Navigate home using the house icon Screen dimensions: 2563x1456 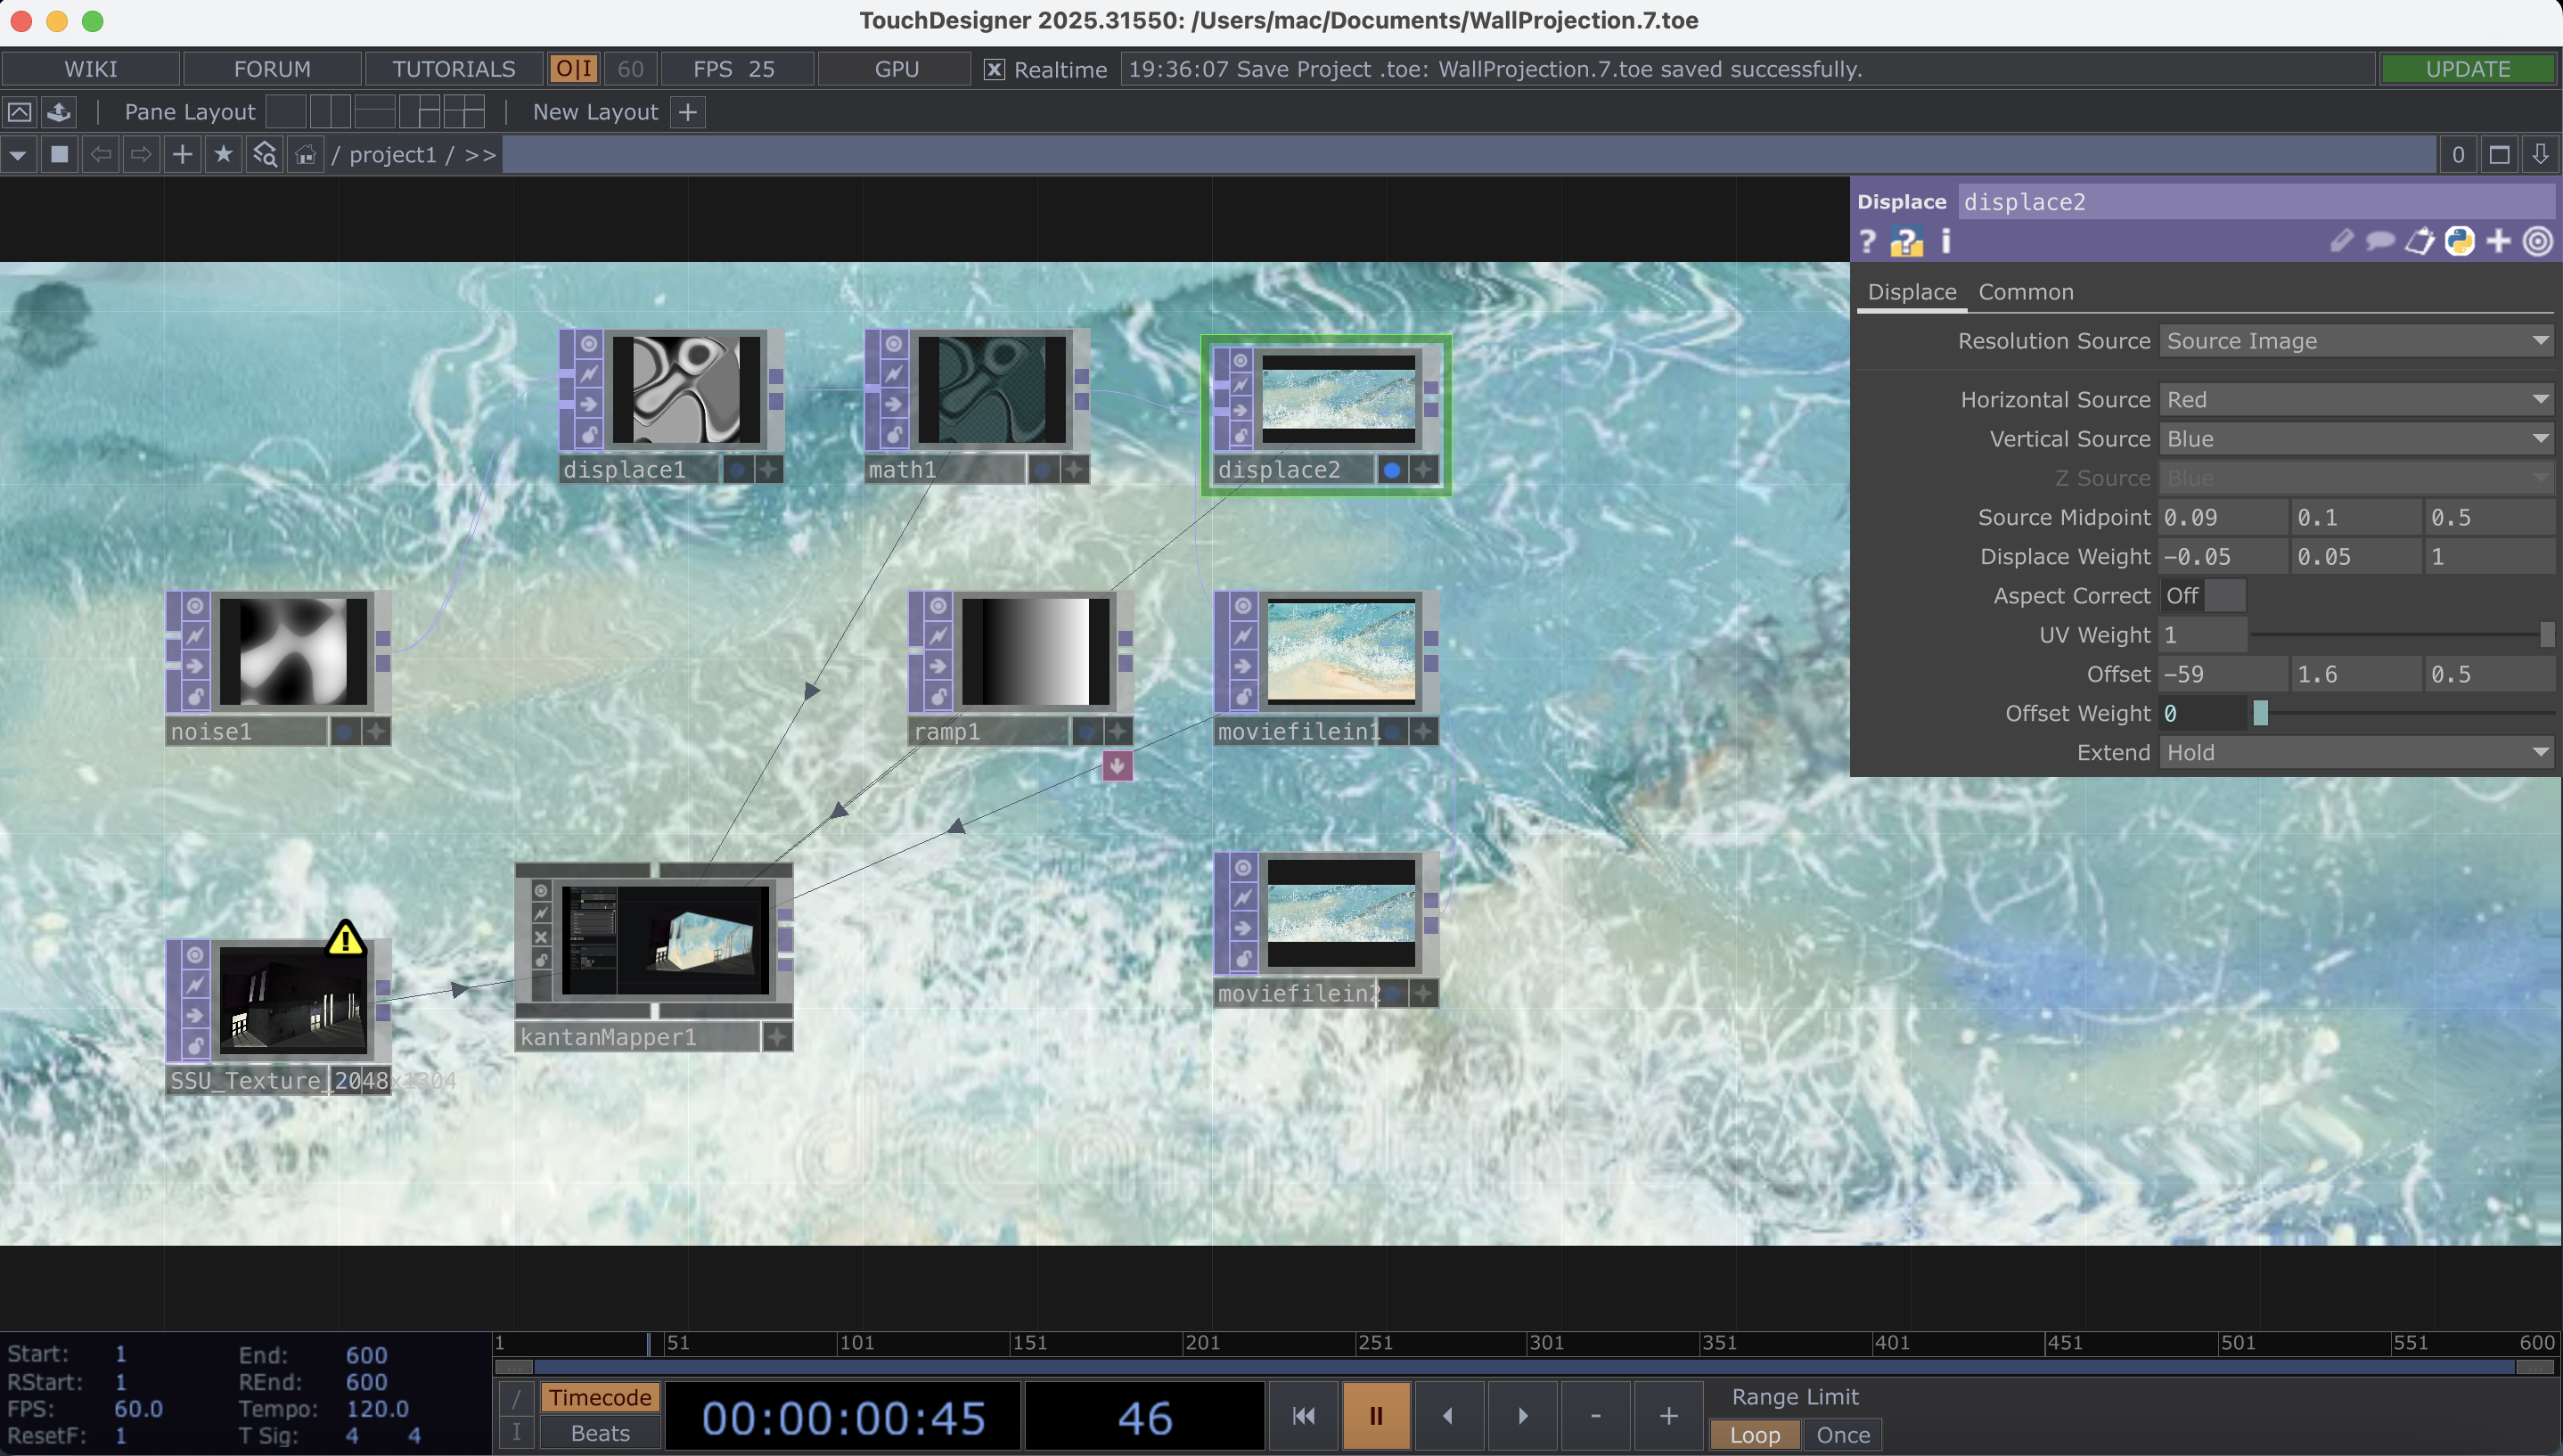304,154
